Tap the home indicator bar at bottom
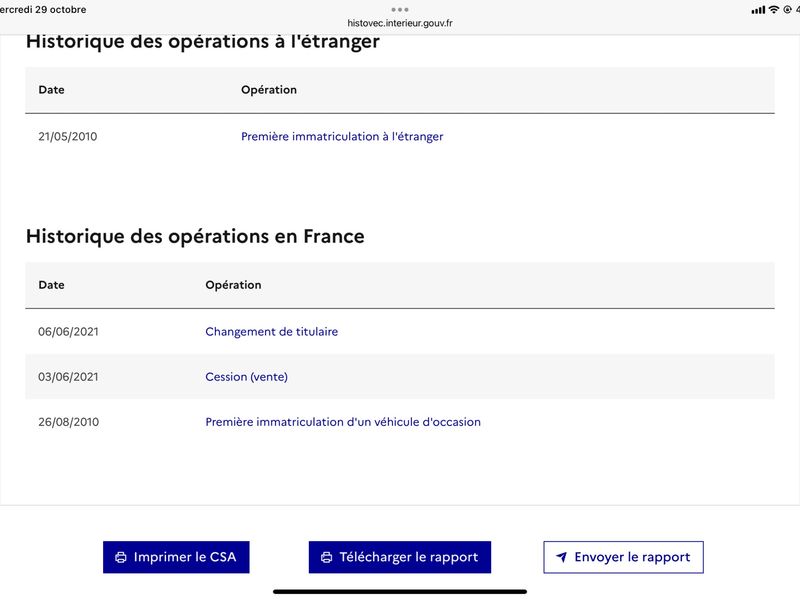This screenshot has width=800, height=600. point(400,591)
